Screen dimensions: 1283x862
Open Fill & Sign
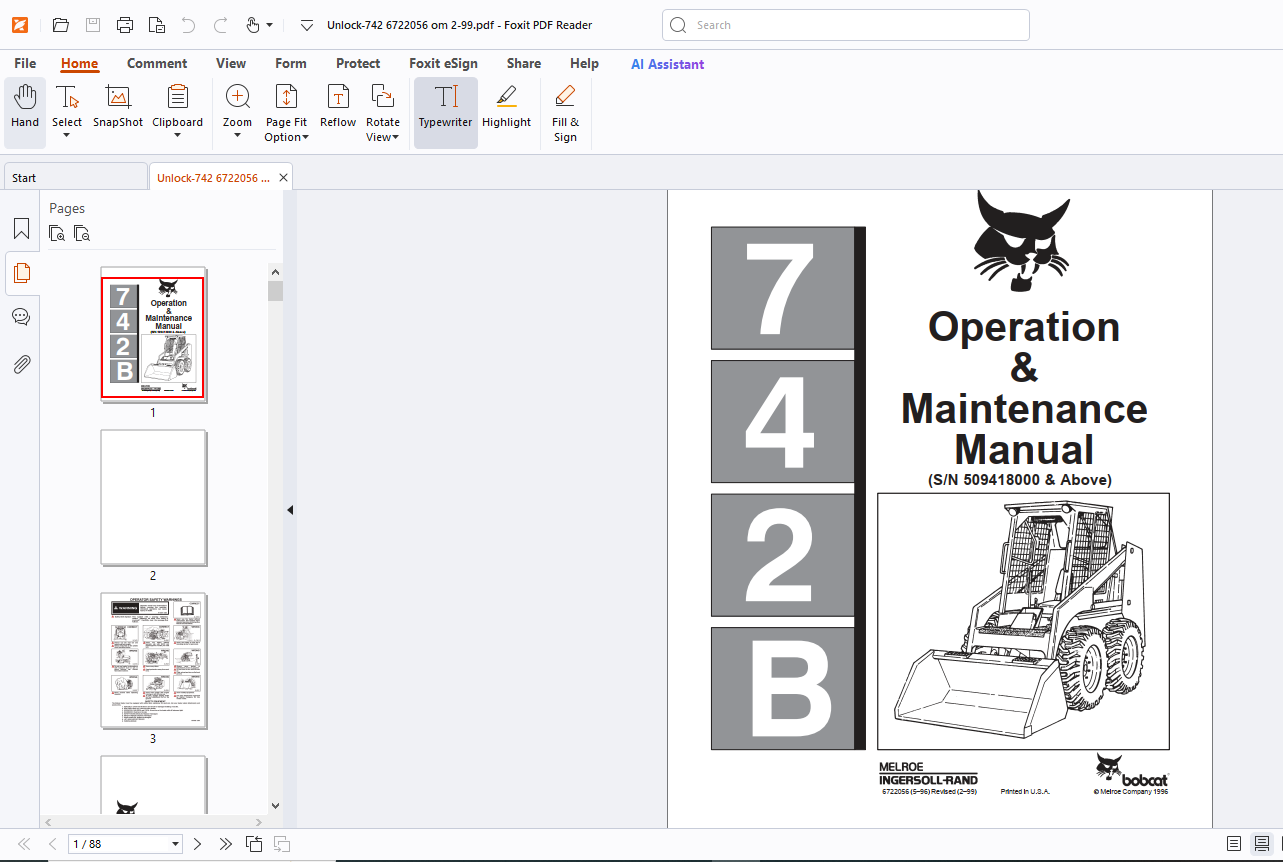565,113
